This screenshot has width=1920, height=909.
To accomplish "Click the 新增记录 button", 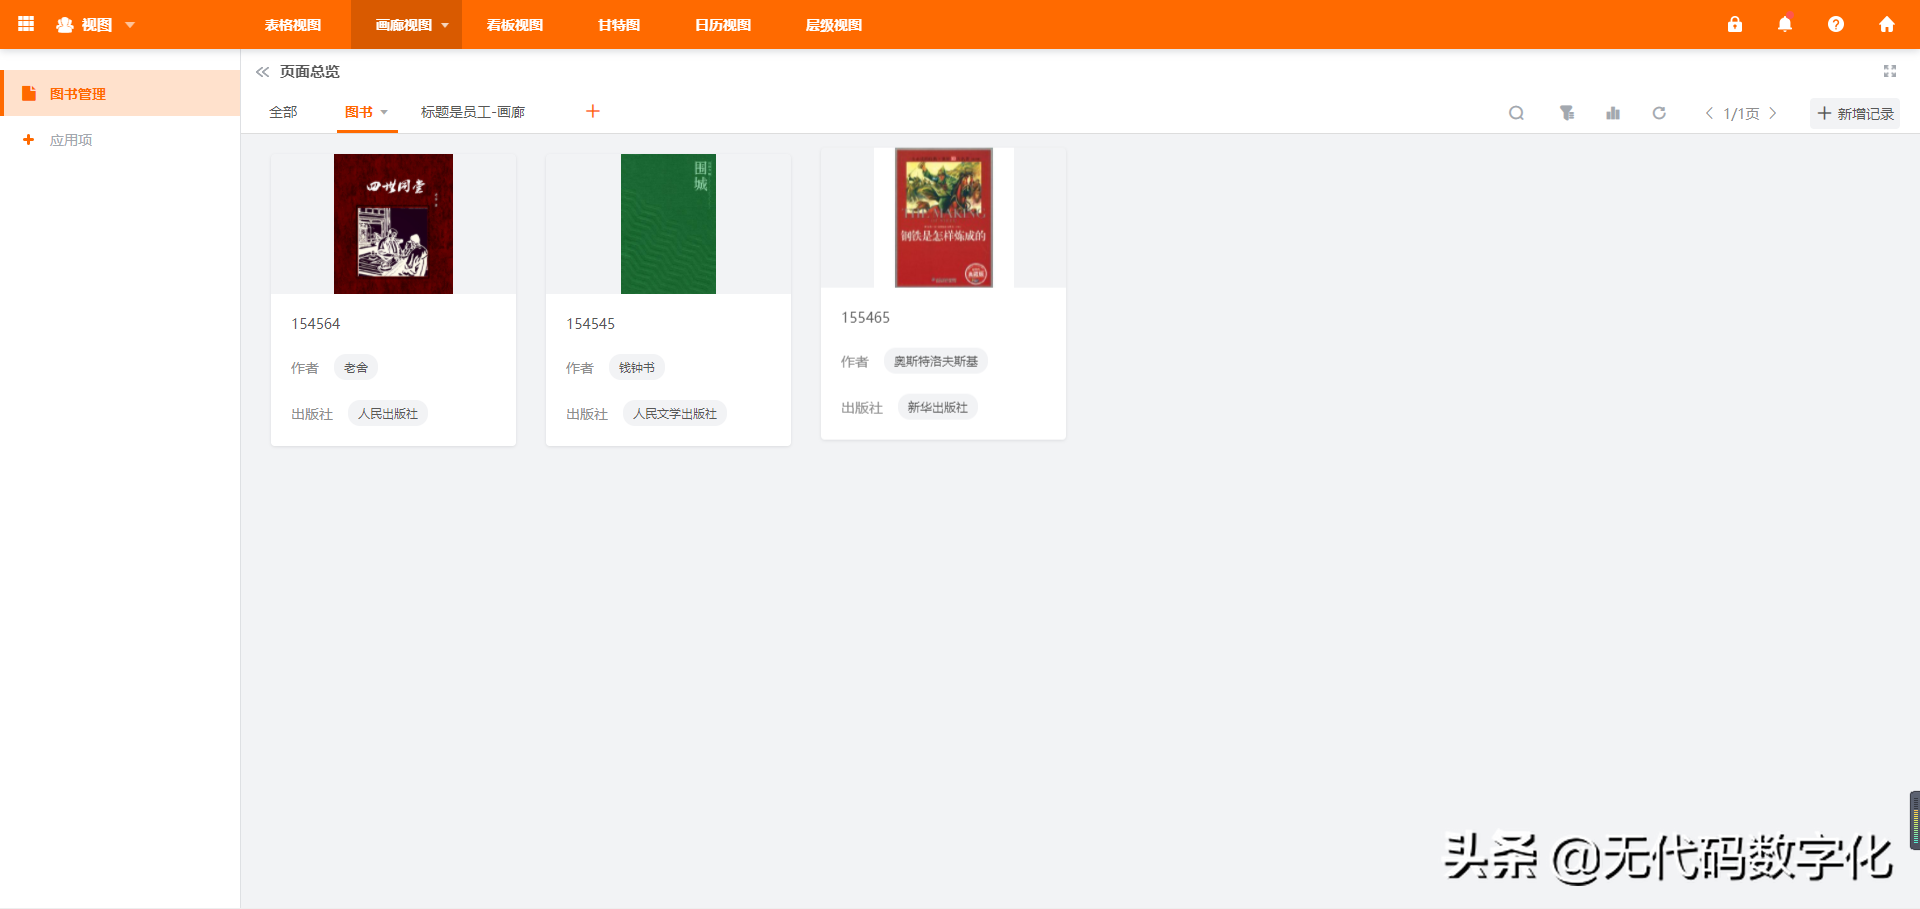I will tap(1855, 113).
